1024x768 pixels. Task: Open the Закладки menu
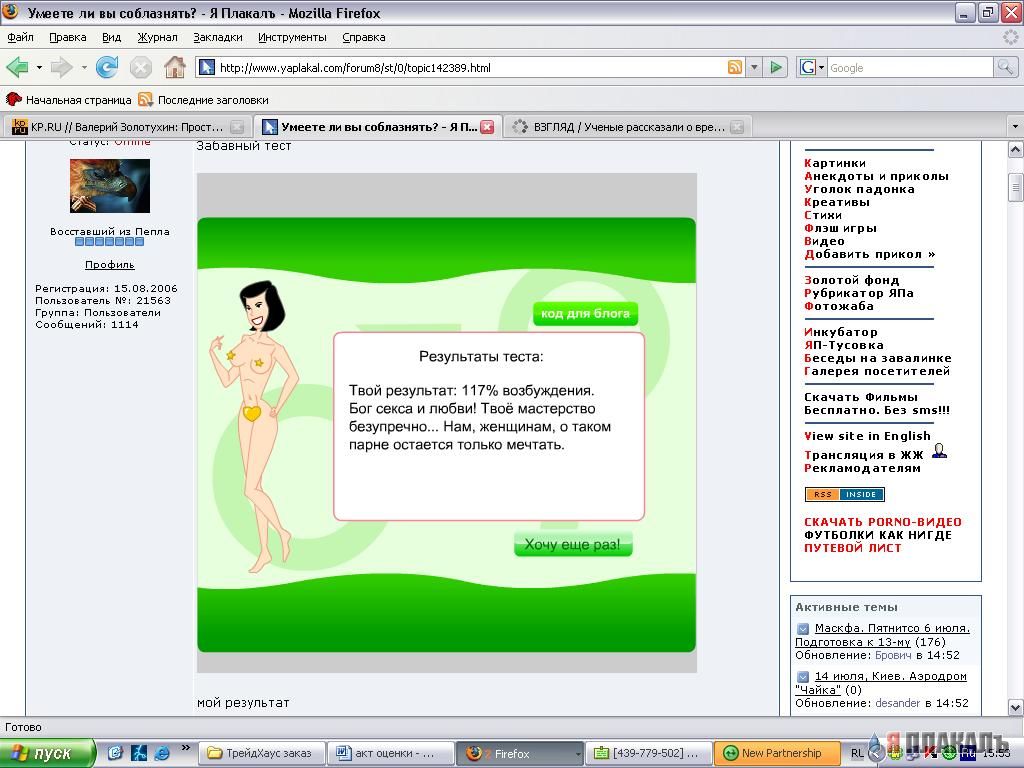(x=217, y=37)
